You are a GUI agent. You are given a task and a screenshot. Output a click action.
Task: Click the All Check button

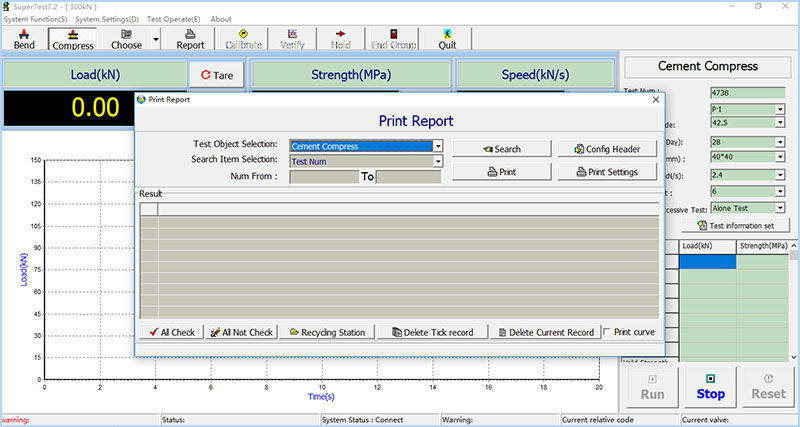[170, 332]
